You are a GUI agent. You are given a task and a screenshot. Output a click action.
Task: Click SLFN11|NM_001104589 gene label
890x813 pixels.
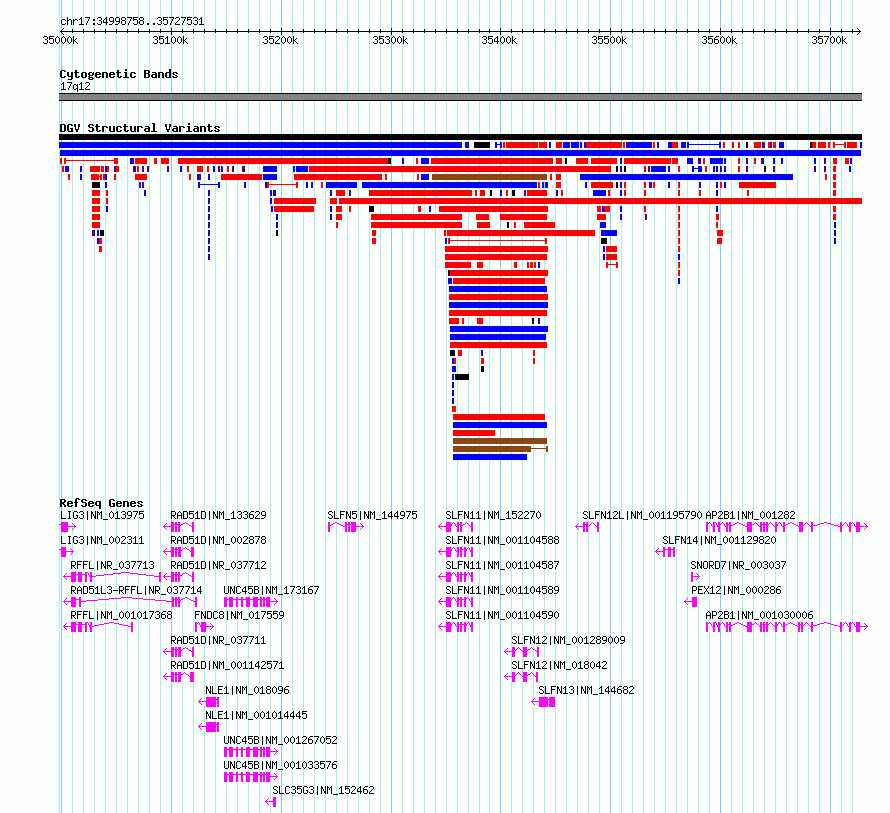[502, 590]
